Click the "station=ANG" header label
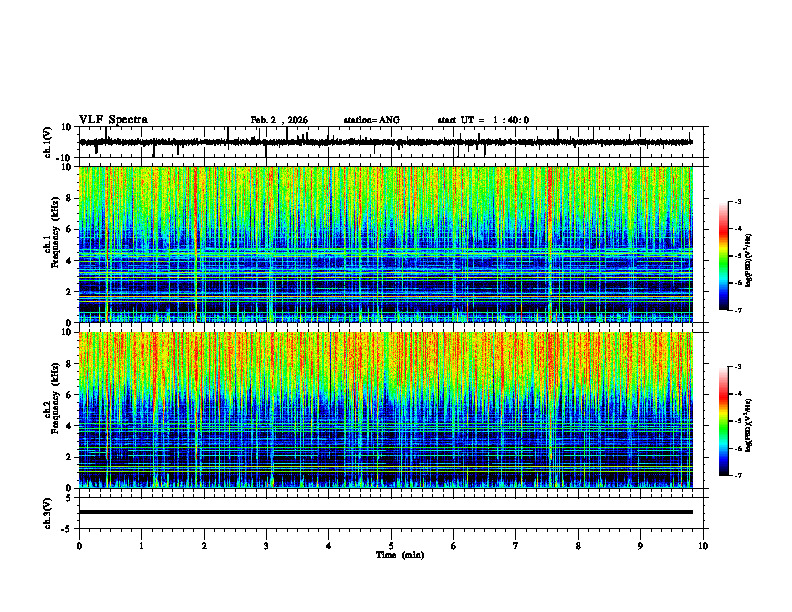The image size is (792, 612). [x=371, y=120]
